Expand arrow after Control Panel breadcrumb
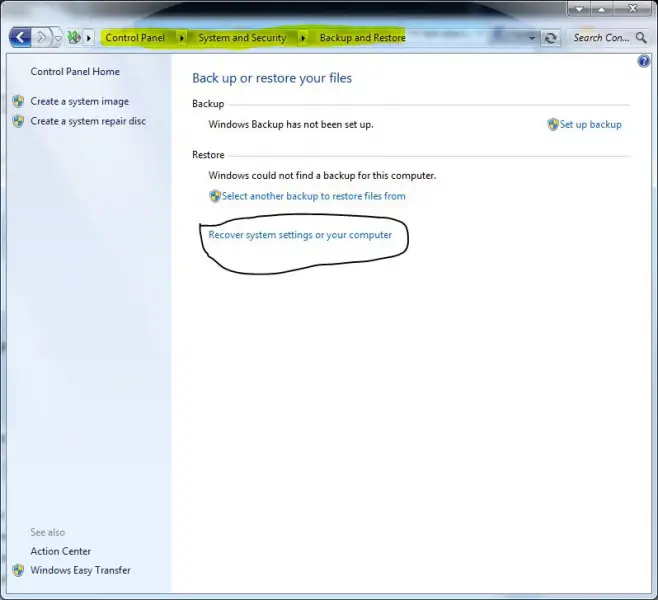The image size is (658, 600). [x=182, y=38]
